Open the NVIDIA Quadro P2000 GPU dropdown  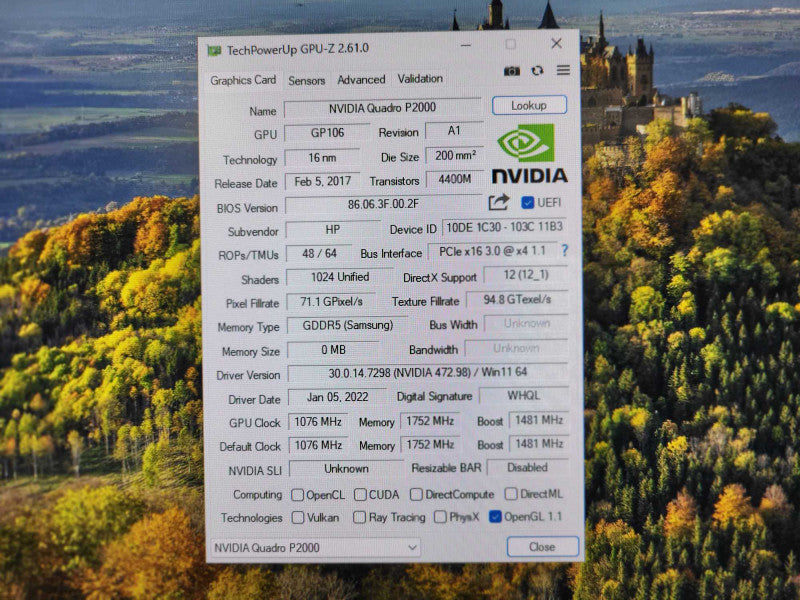315,547
